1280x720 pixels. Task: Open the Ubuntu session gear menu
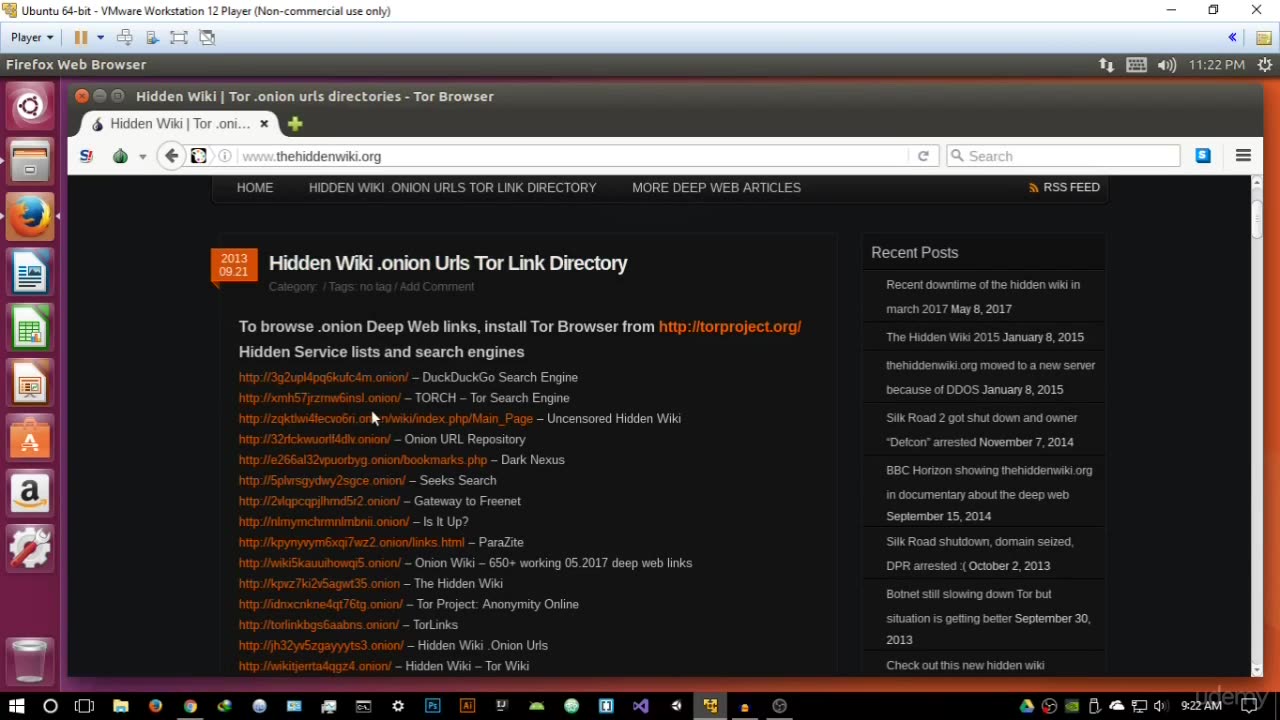(1264, 64)
